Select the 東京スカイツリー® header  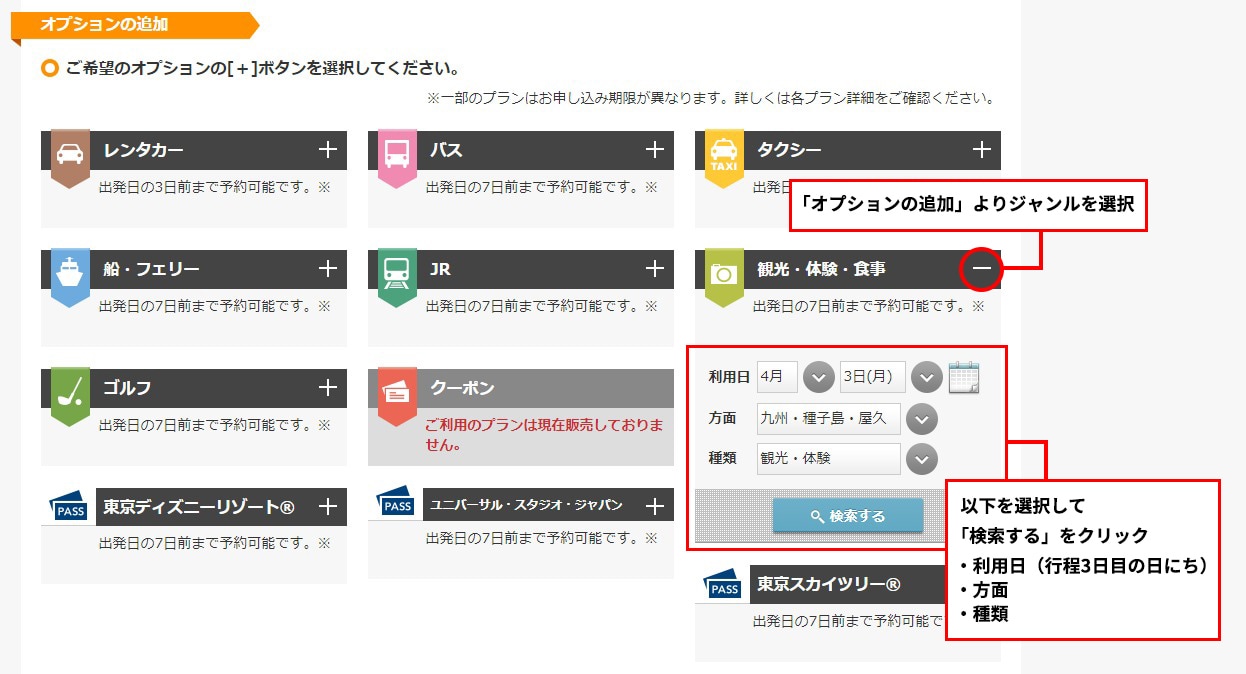[828, 585]
